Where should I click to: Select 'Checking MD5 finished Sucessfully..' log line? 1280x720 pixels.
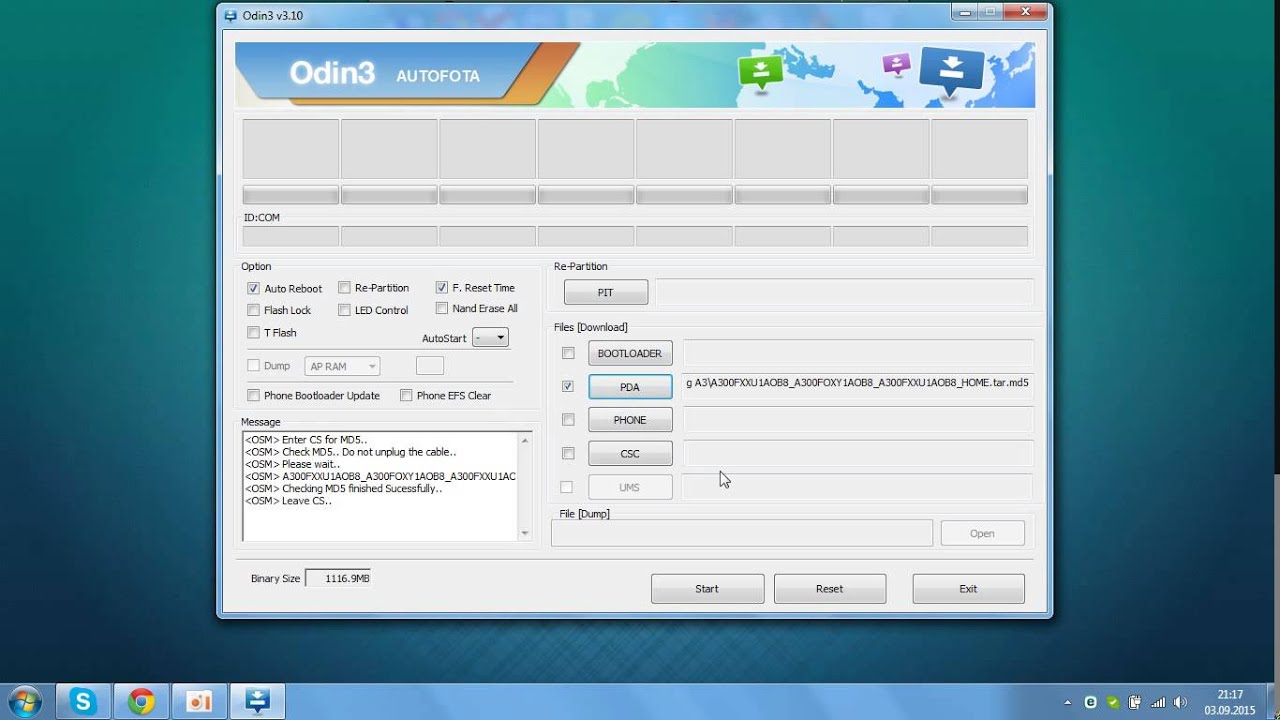[x=343, y=489]
